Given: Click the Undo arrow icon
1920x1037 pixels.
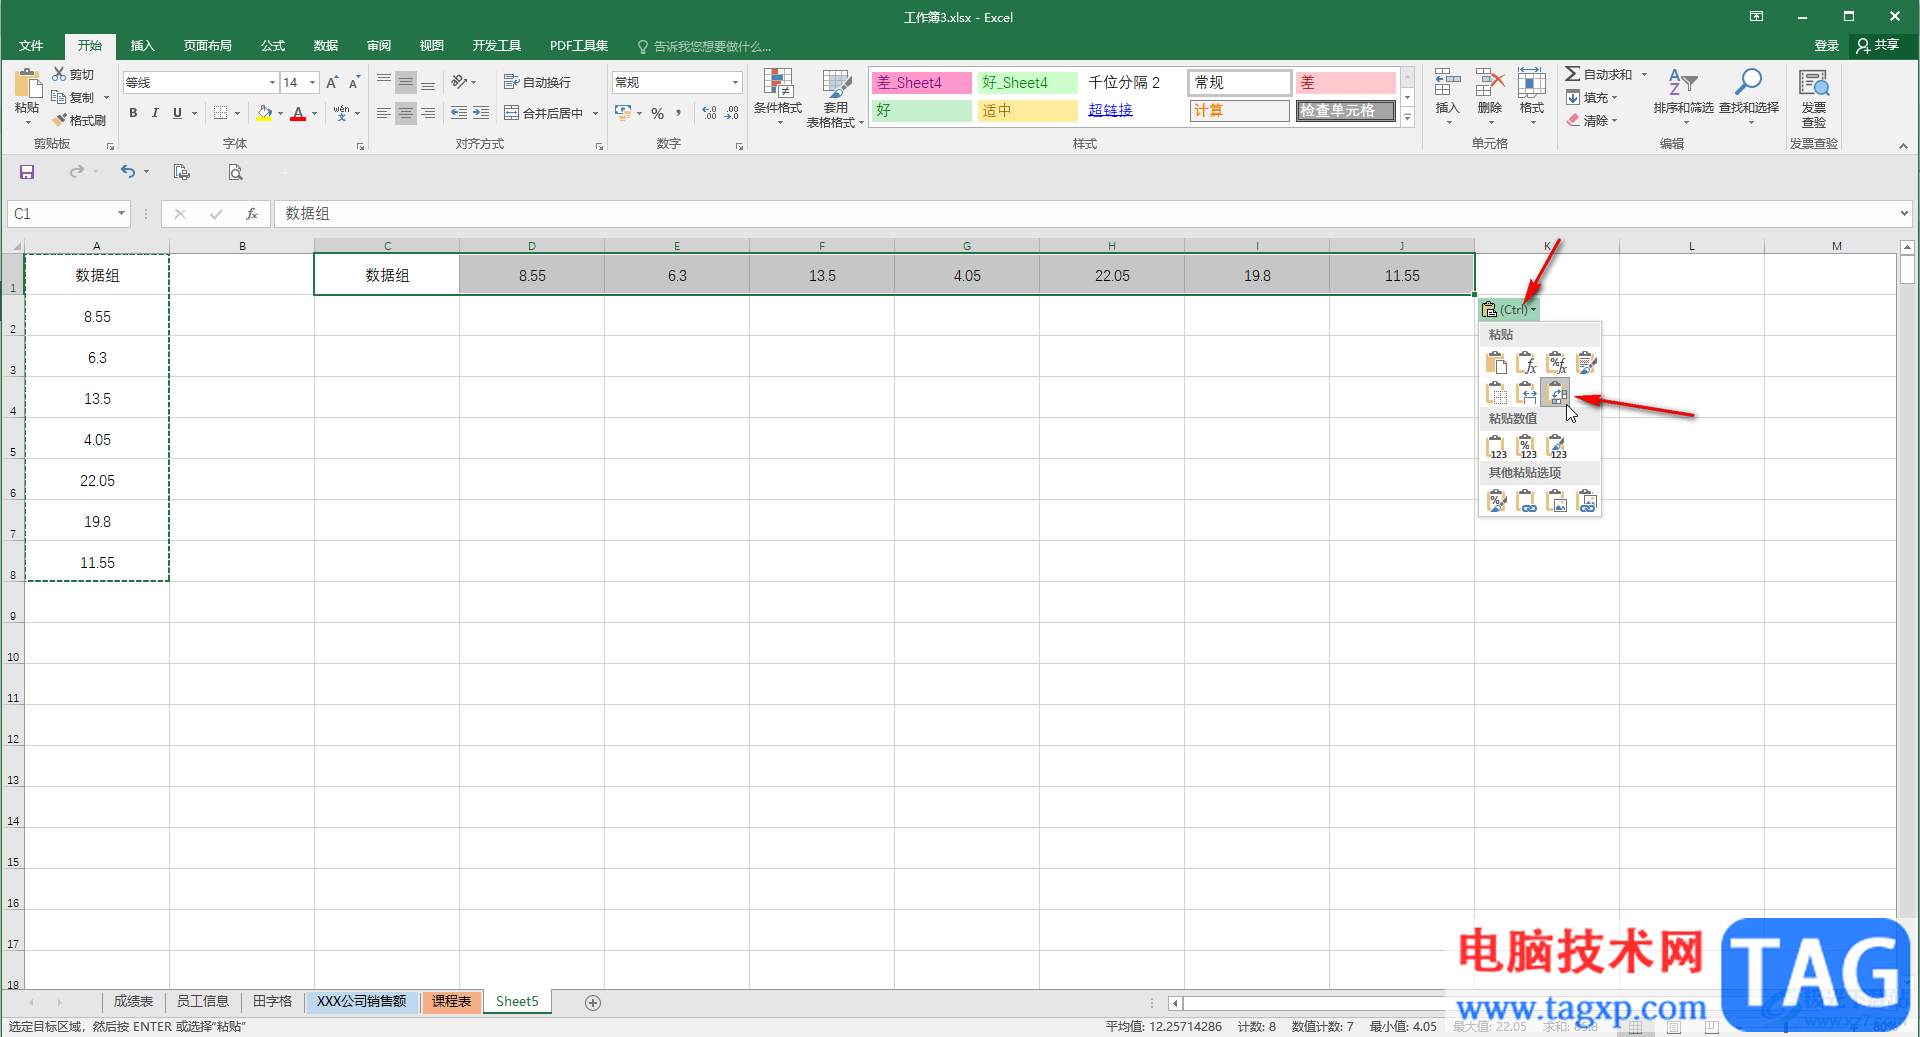Looking at the screenshot, I should click(x=127, y=172).
